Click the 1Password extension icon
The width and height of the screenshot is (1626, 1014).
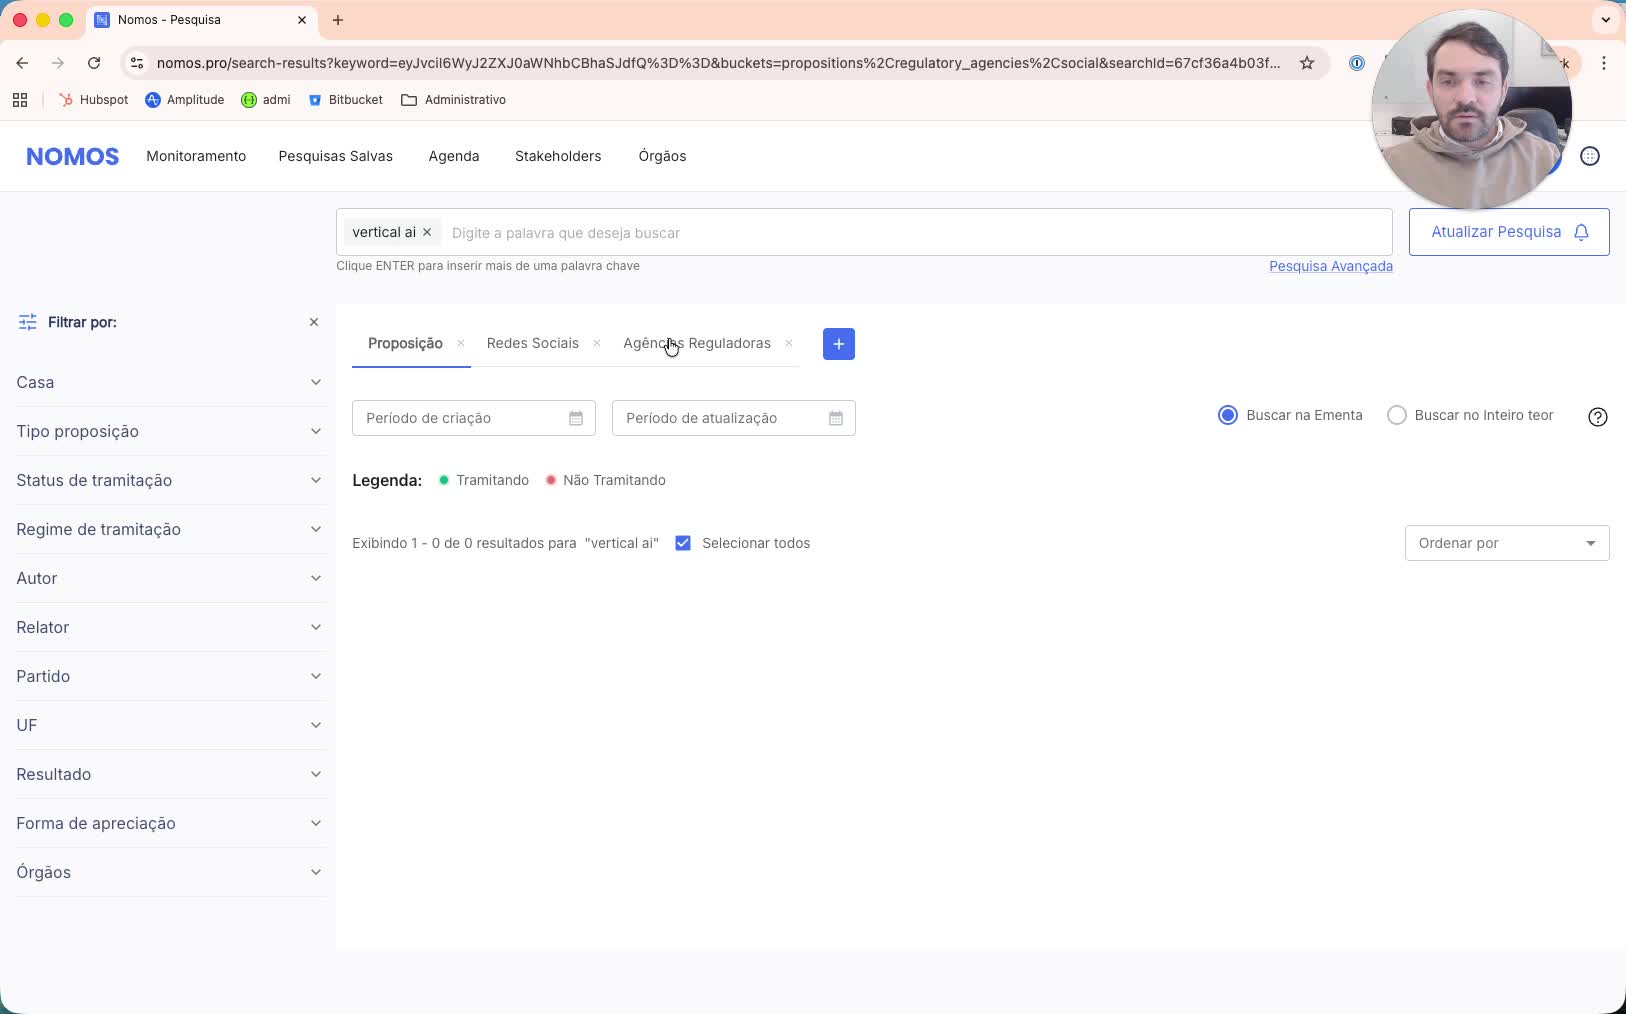point(1357,63)
